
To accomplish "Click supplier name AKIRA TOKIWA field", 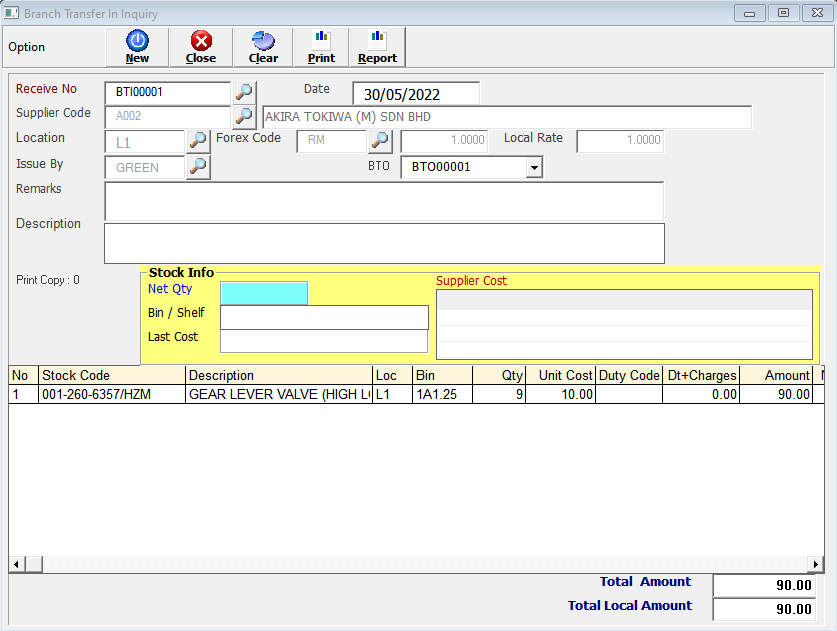I will coord(507,117).
